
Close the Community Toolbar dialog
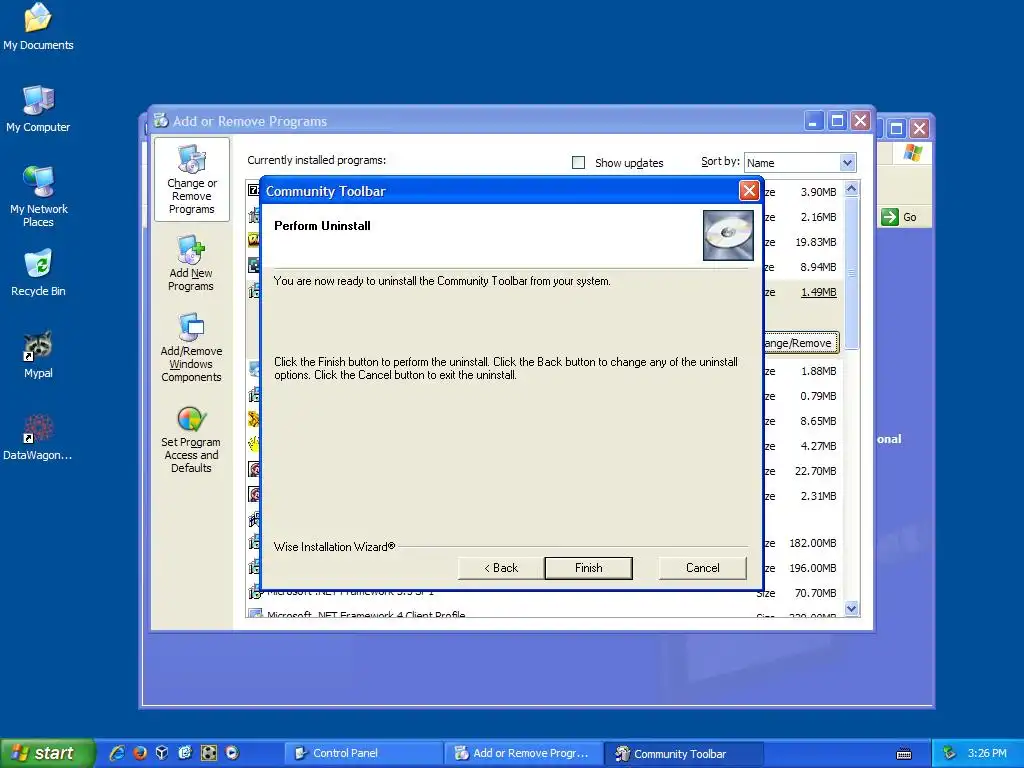click(749, 191)
